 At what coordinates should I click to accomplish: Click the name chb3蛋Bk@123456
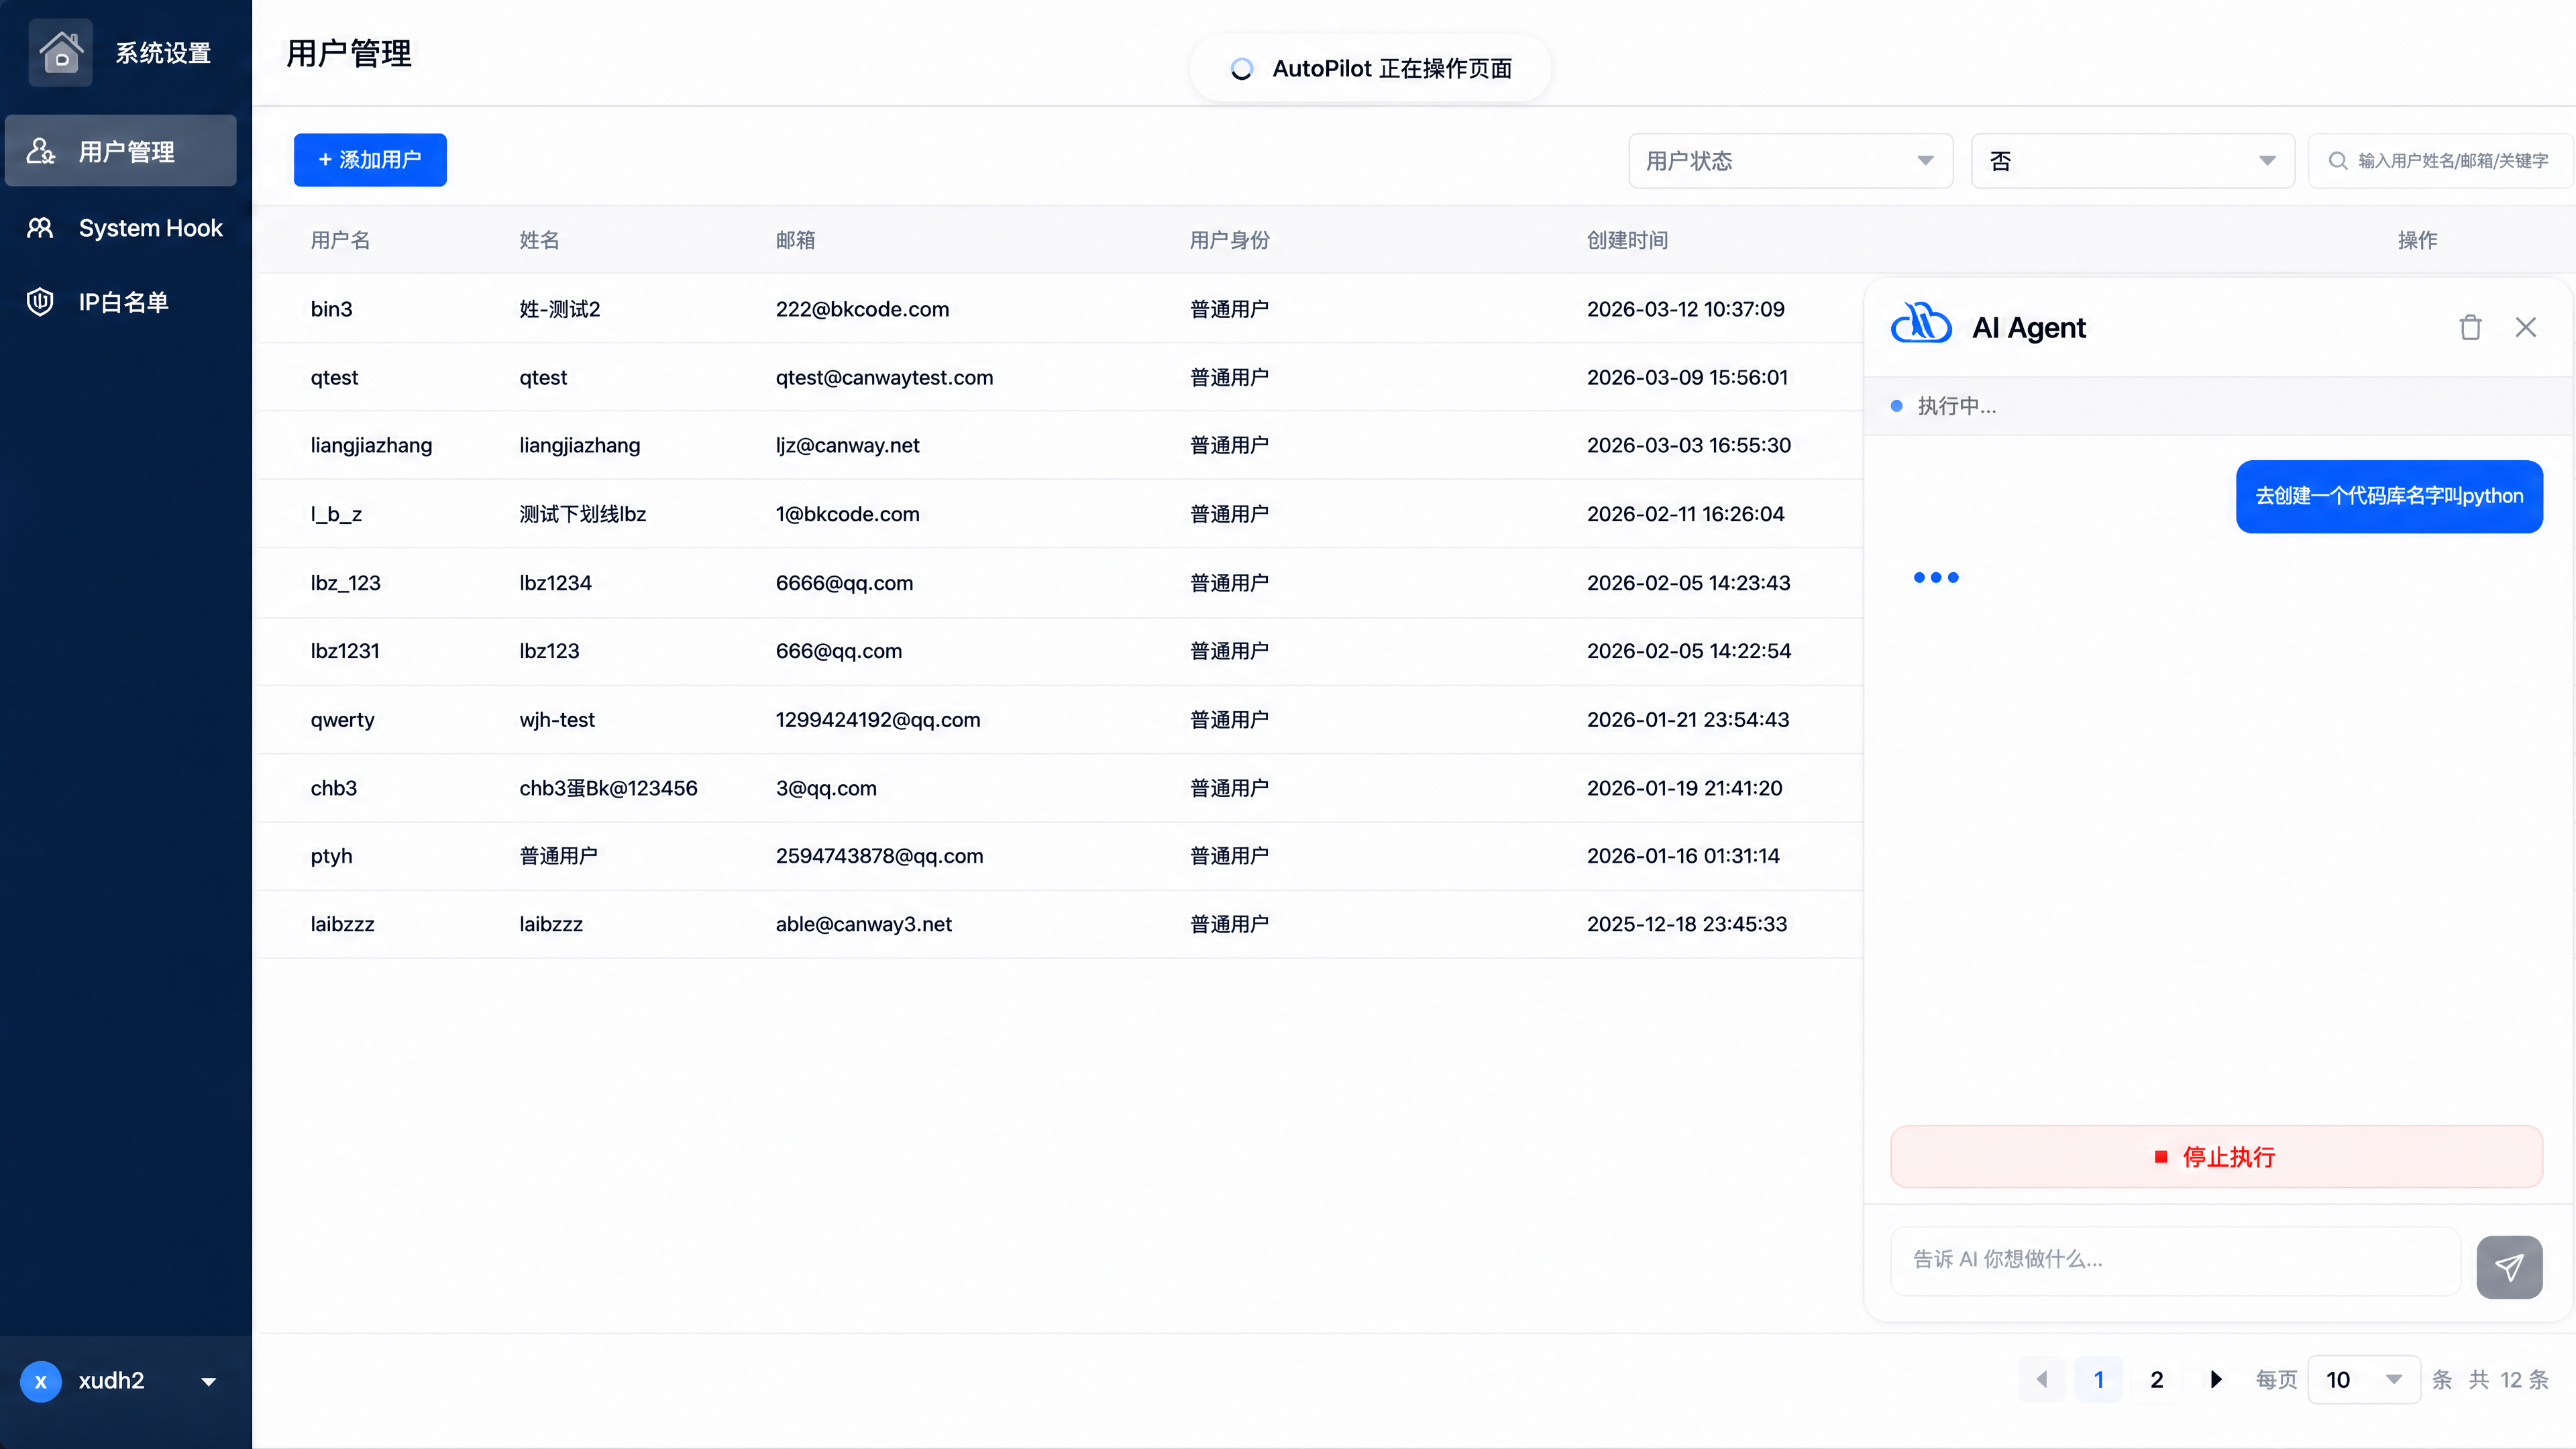tap(609, 788)
